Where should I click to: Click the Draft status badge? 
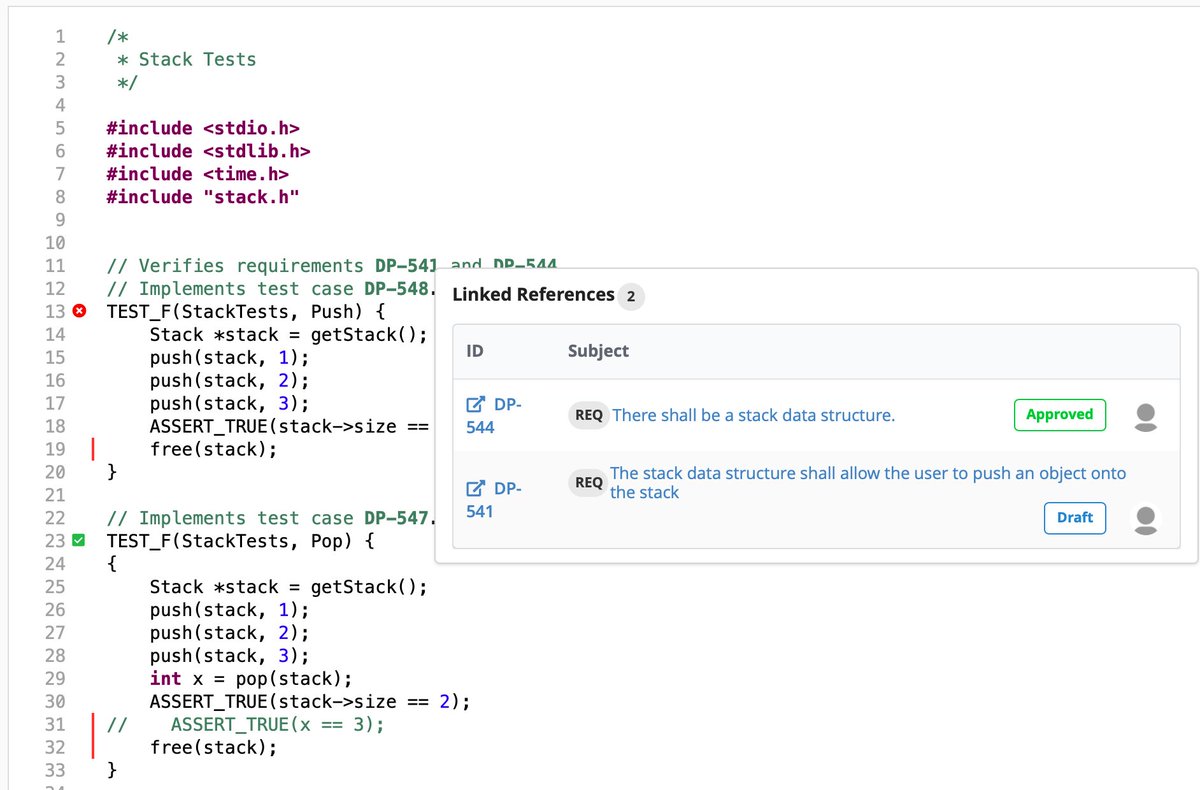(x=1075, y=518)
